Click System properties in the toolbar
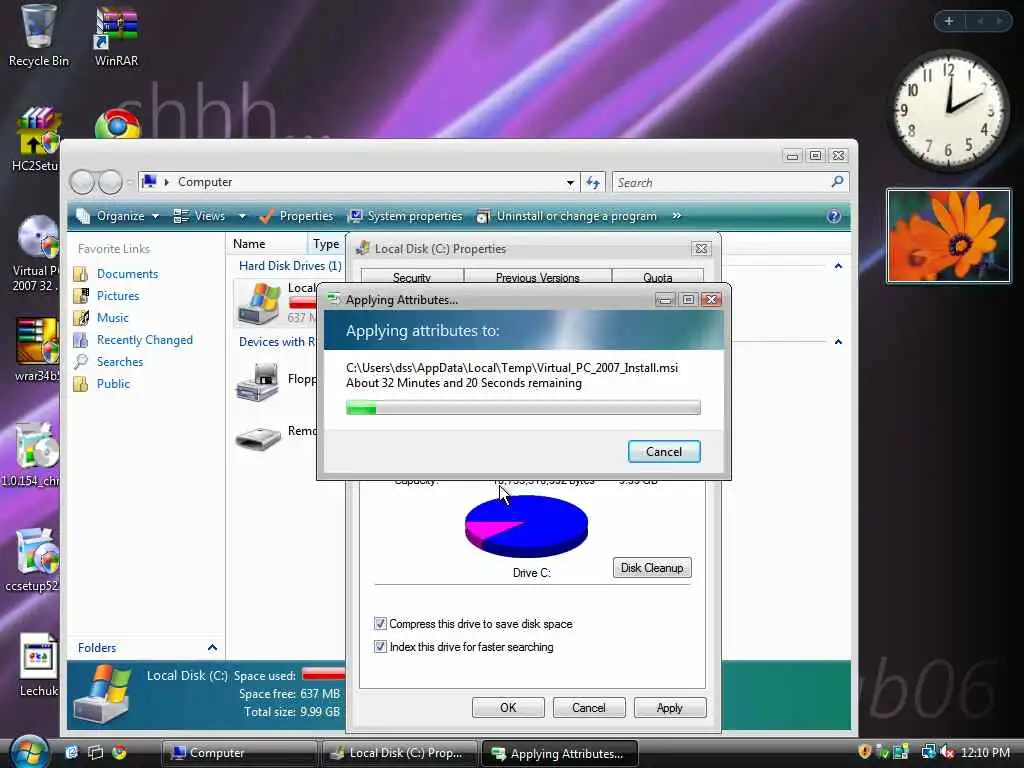Image resolution: width=1024 pixels, height=768 pixels. [x=405, y=216]
